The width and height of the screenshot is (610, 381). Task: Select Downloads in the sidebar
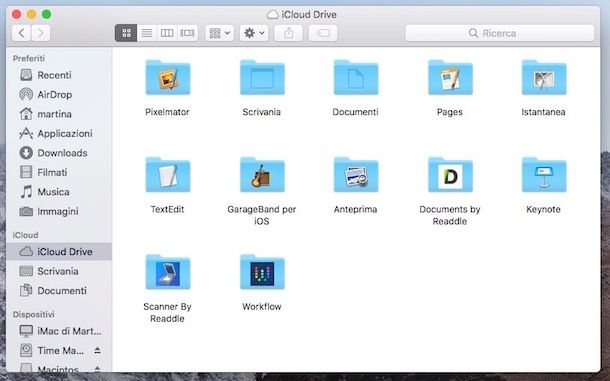pyautogui.click(x=59, y=153)
